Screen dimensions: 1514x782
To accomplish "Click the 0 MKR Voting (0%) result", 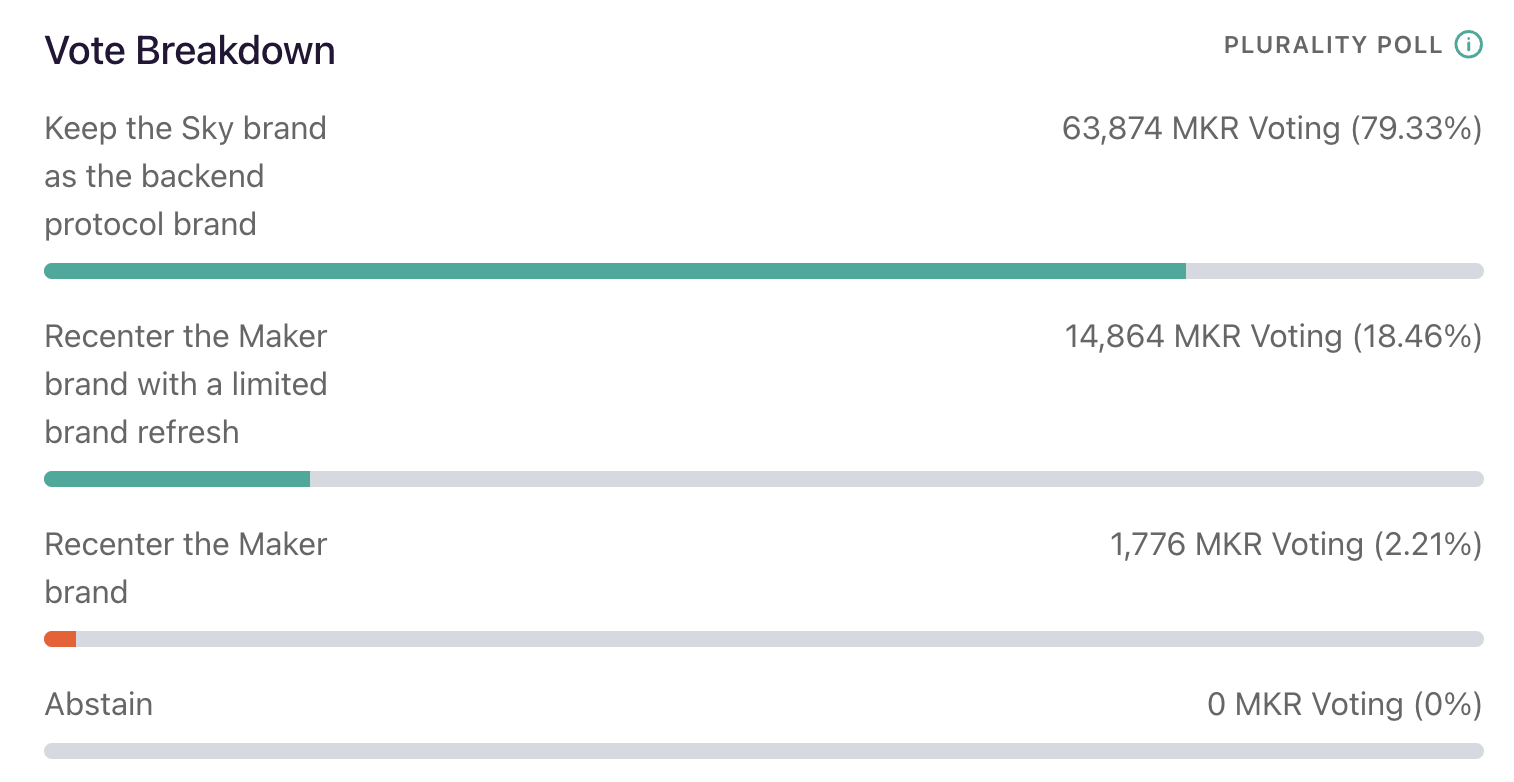I will click(1344, 705).
